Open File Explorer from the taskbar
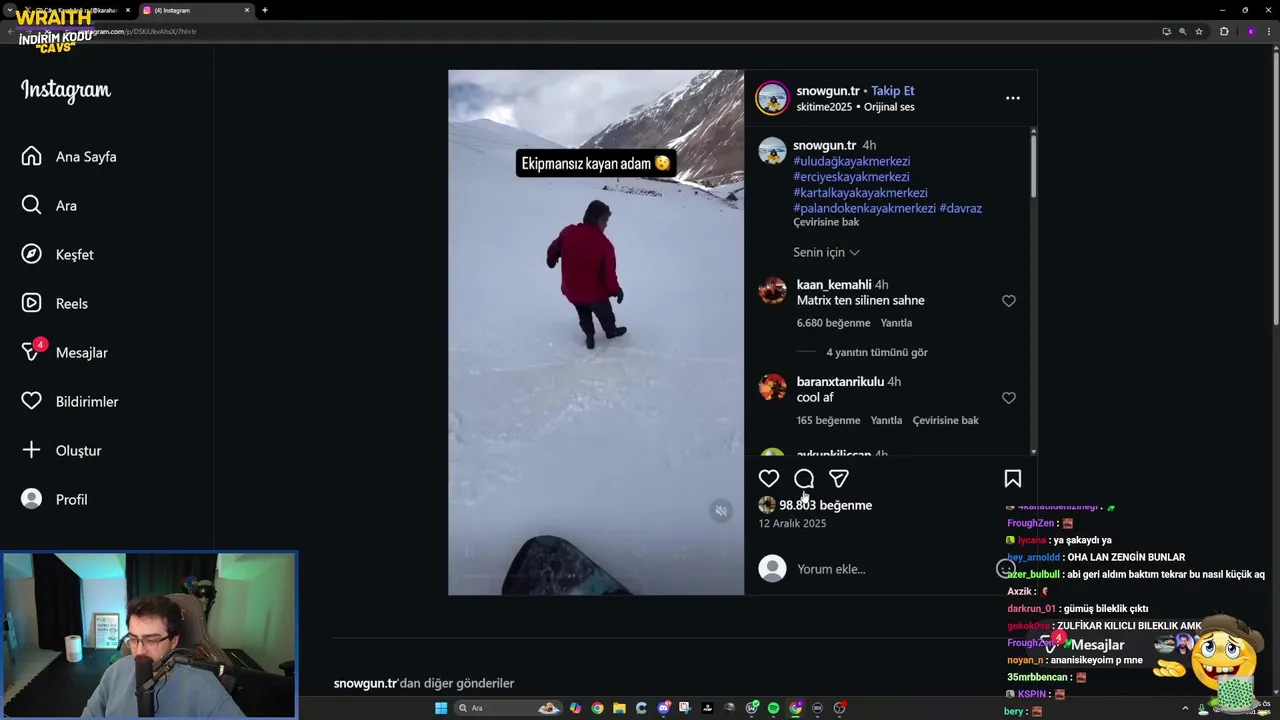The width and height of the screenshot is (1280, 720). pos(619,708)
